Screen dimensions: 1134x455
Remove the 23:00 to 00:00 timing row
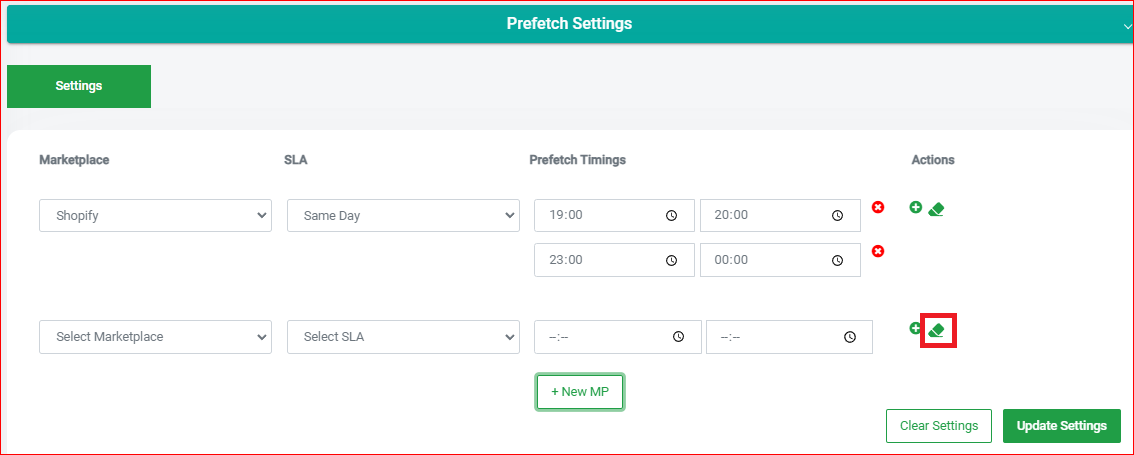click(x=878, y=251)
